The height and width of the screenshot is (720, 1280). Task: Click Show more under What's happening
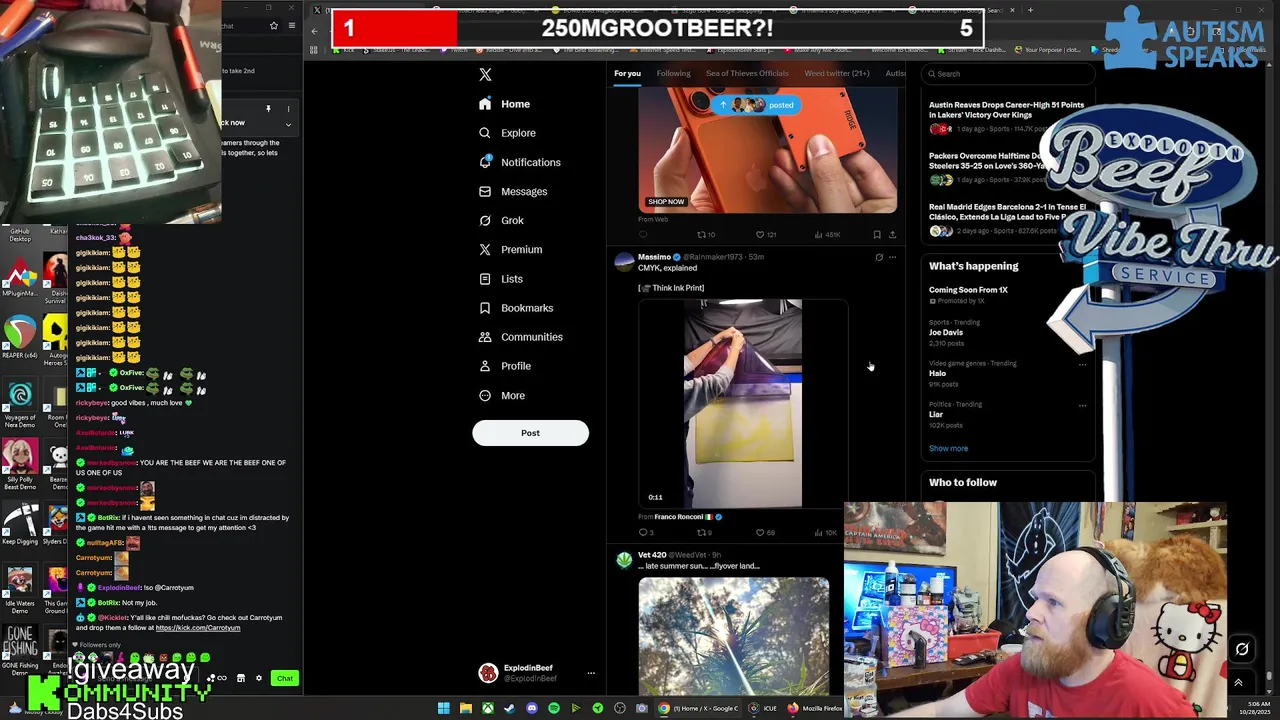(x=948, y=448)
